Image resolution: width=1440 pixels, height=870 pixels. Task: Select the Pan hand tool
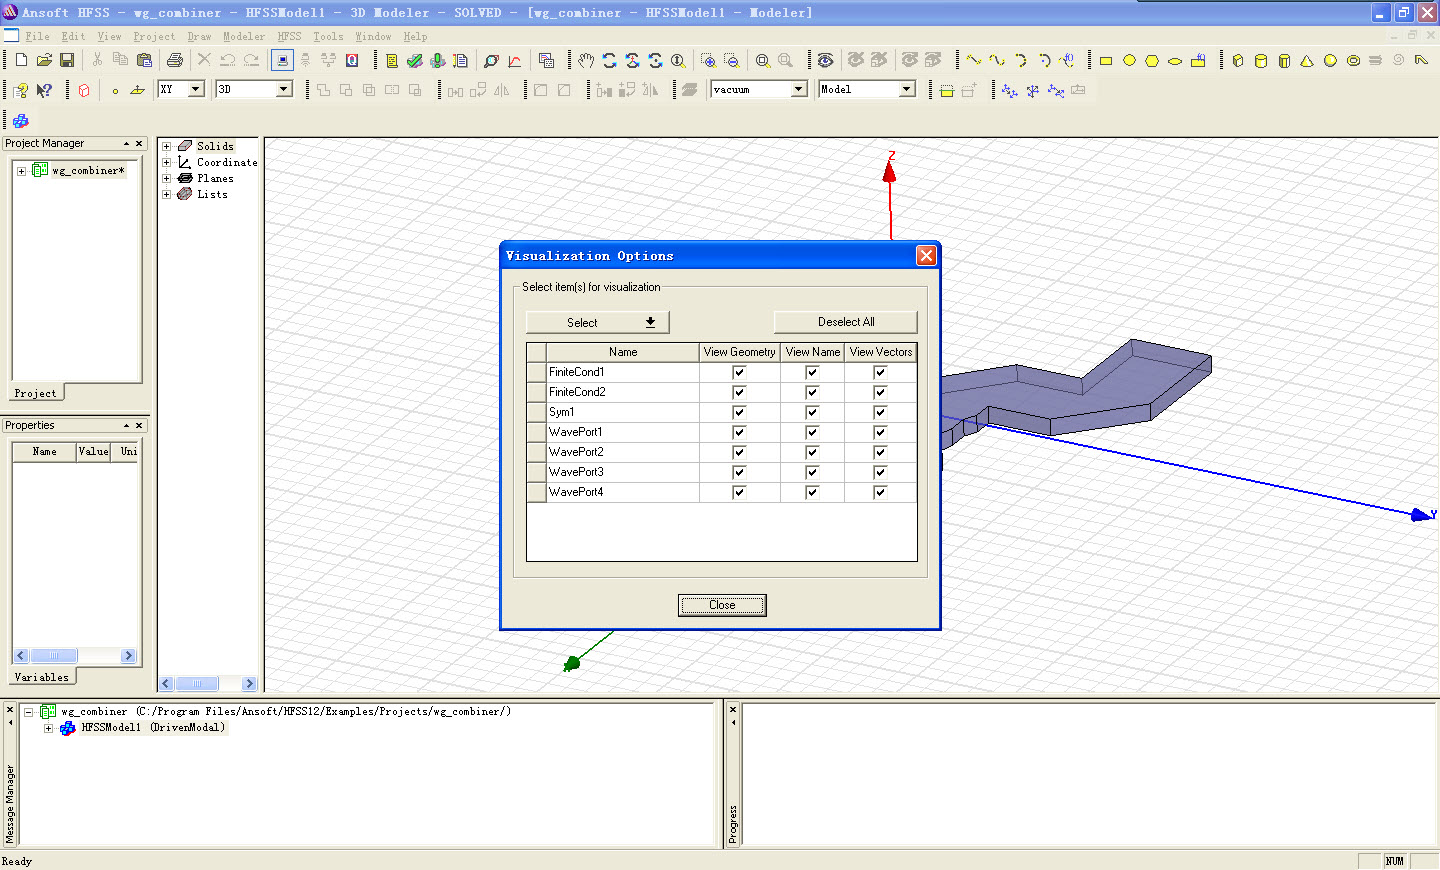586,60
